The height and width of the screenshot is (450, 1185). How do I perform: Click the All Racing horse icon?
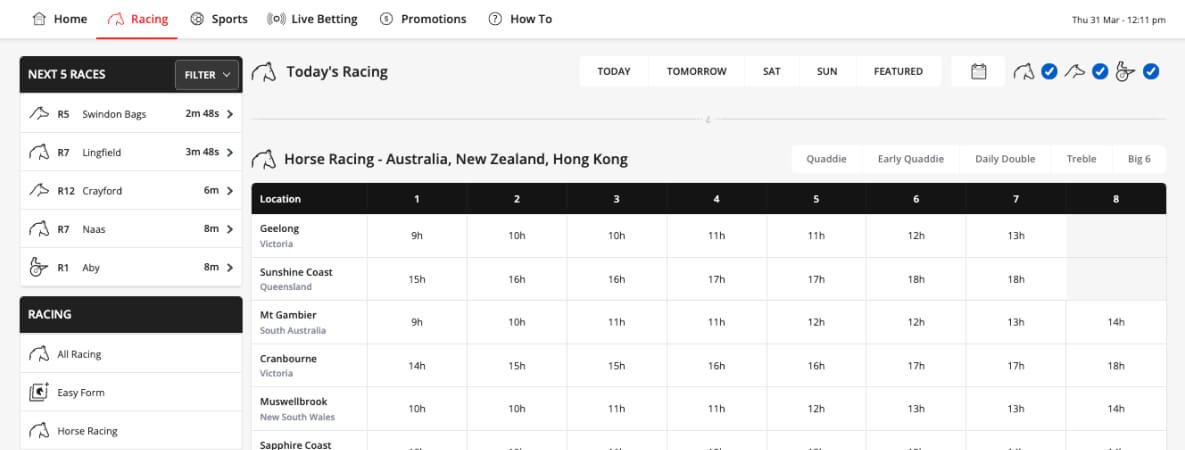coord(39,354)
